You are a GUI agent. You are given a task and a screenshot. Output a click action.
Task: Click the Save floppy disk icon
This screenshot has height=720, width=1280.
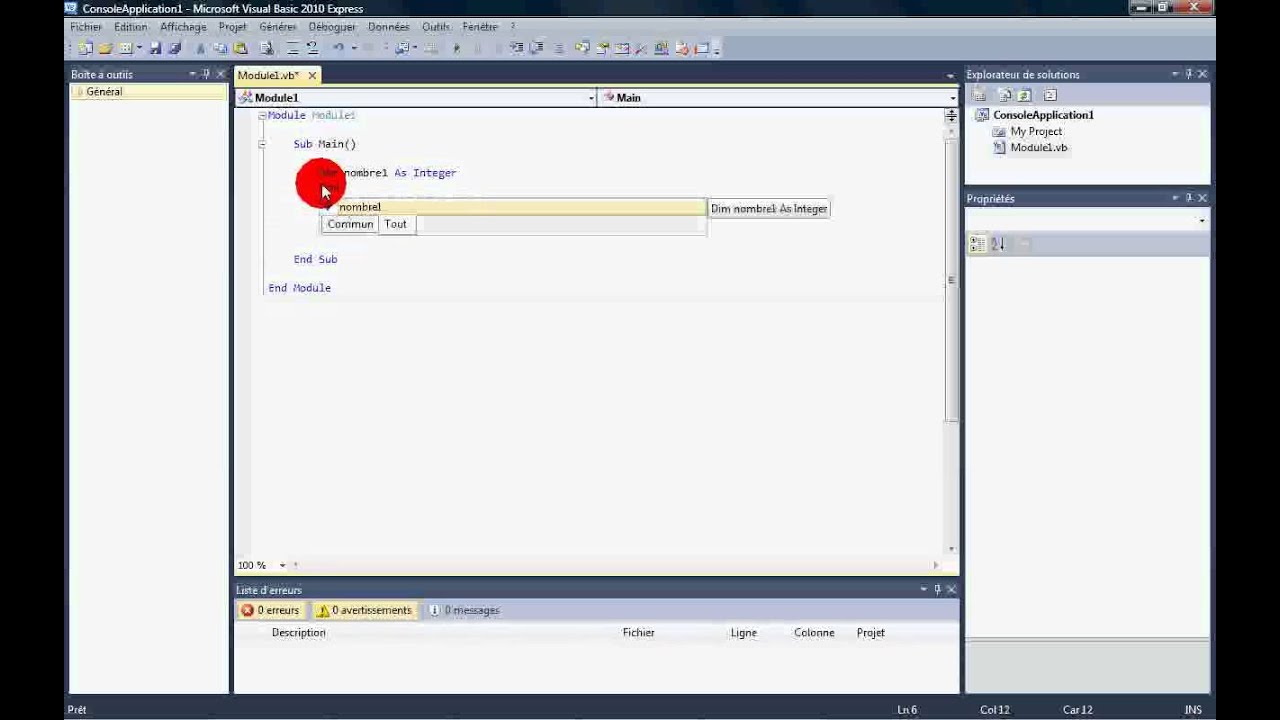tap(155, 48)
